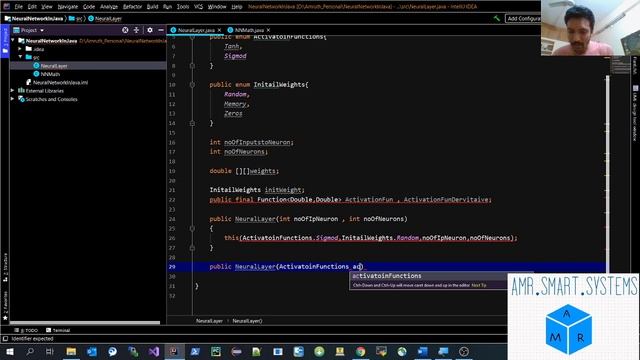640x360 pixels.
Task: Hide the Project tool window
Action: coord(161,30)
